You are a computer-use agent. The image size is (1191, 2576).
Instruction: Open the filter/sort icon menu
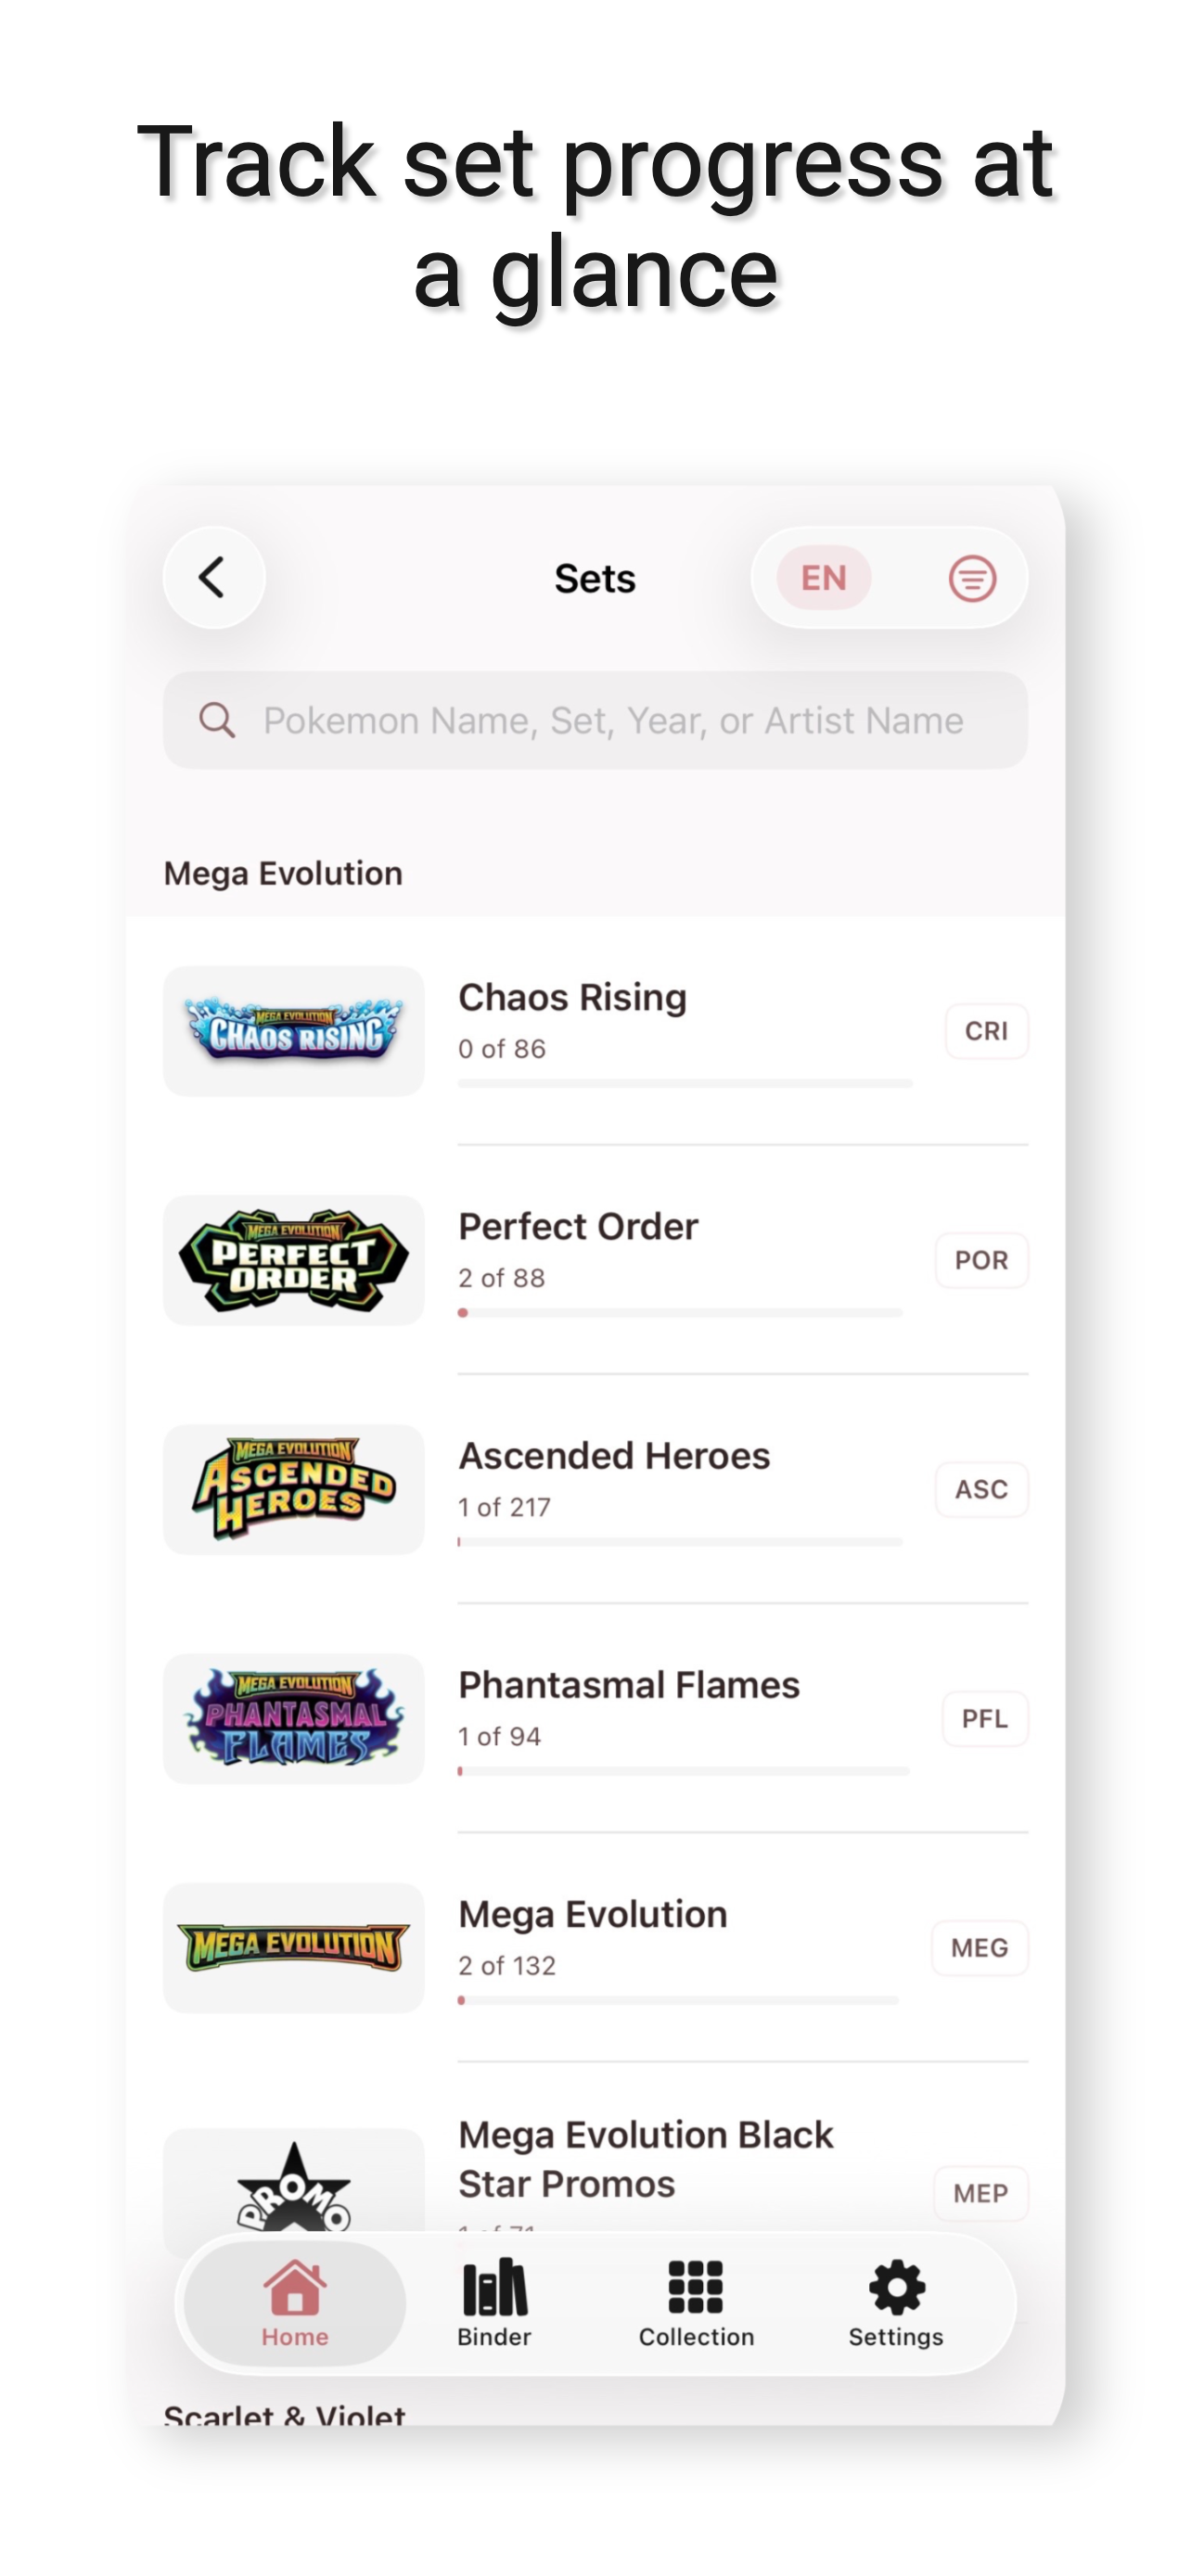point(971,578)
